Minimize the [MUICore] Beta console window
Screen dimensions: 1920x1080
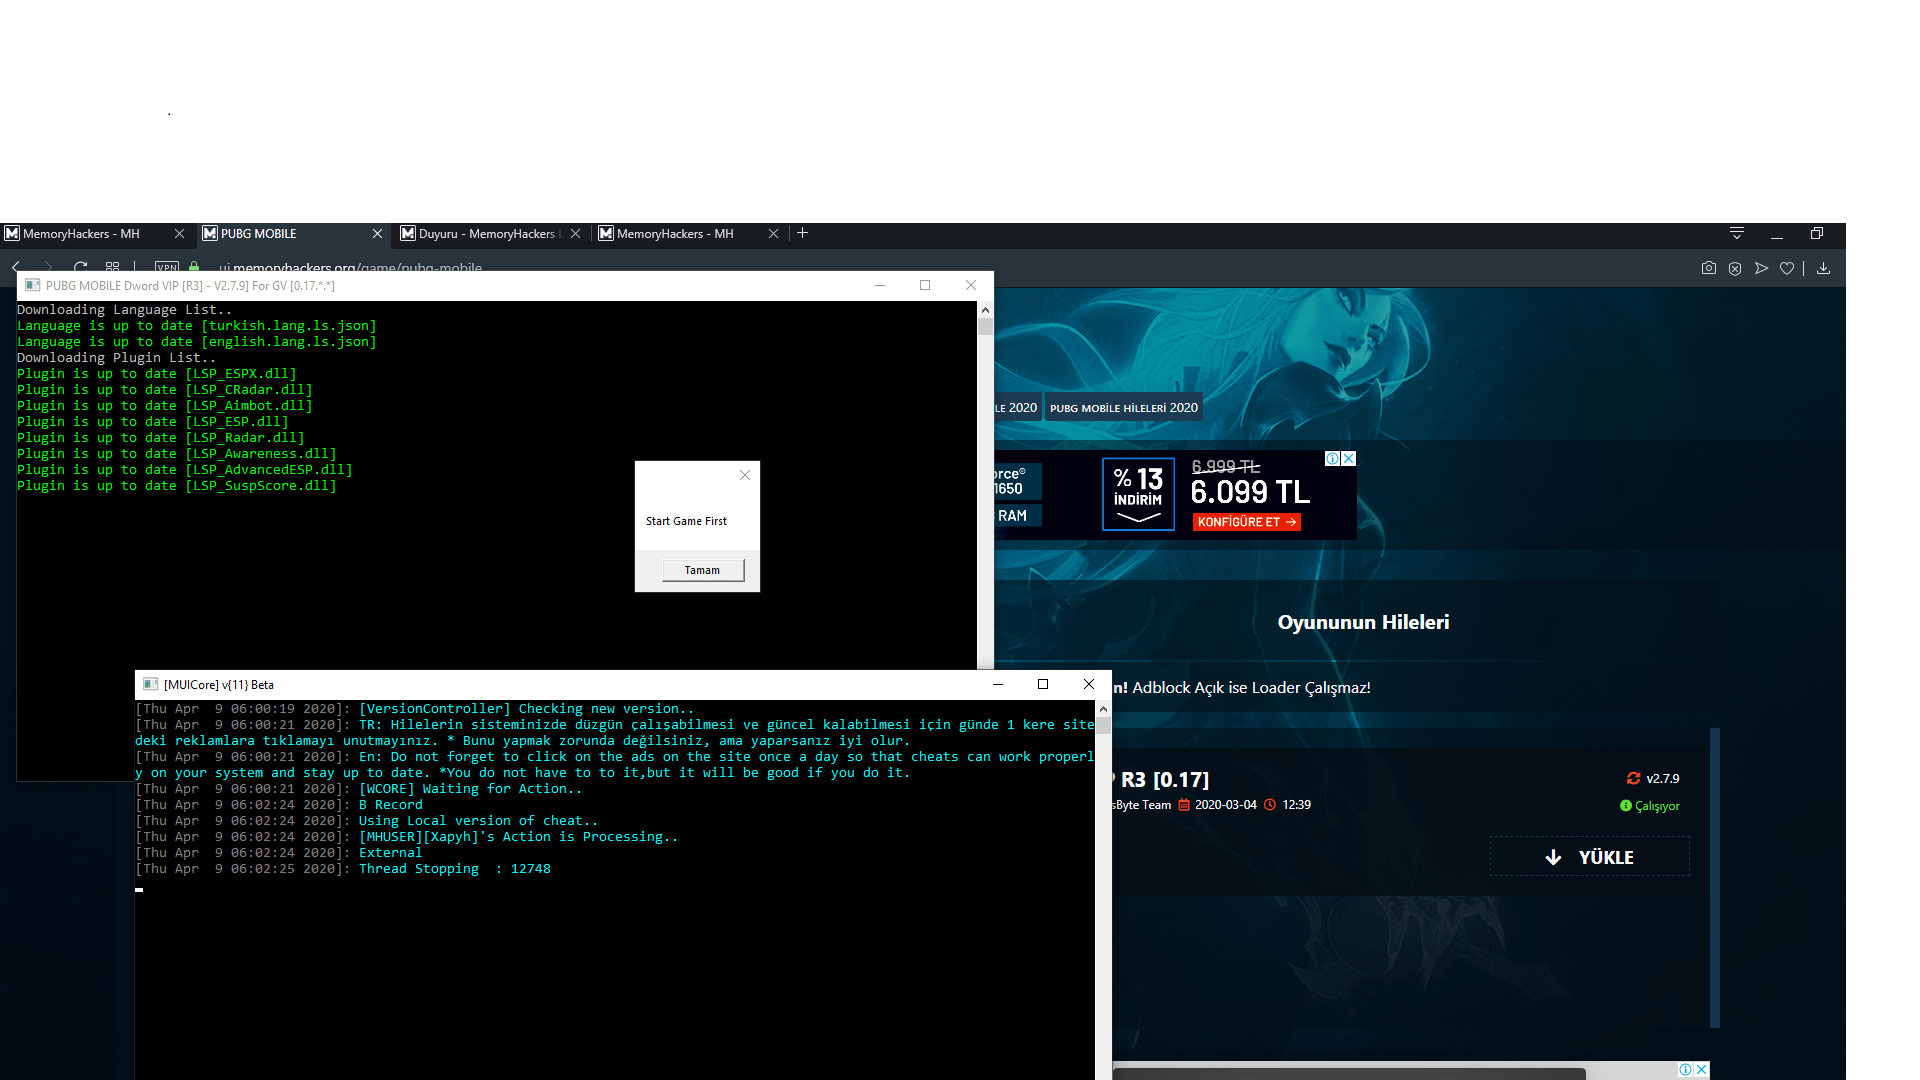(997, 684)
